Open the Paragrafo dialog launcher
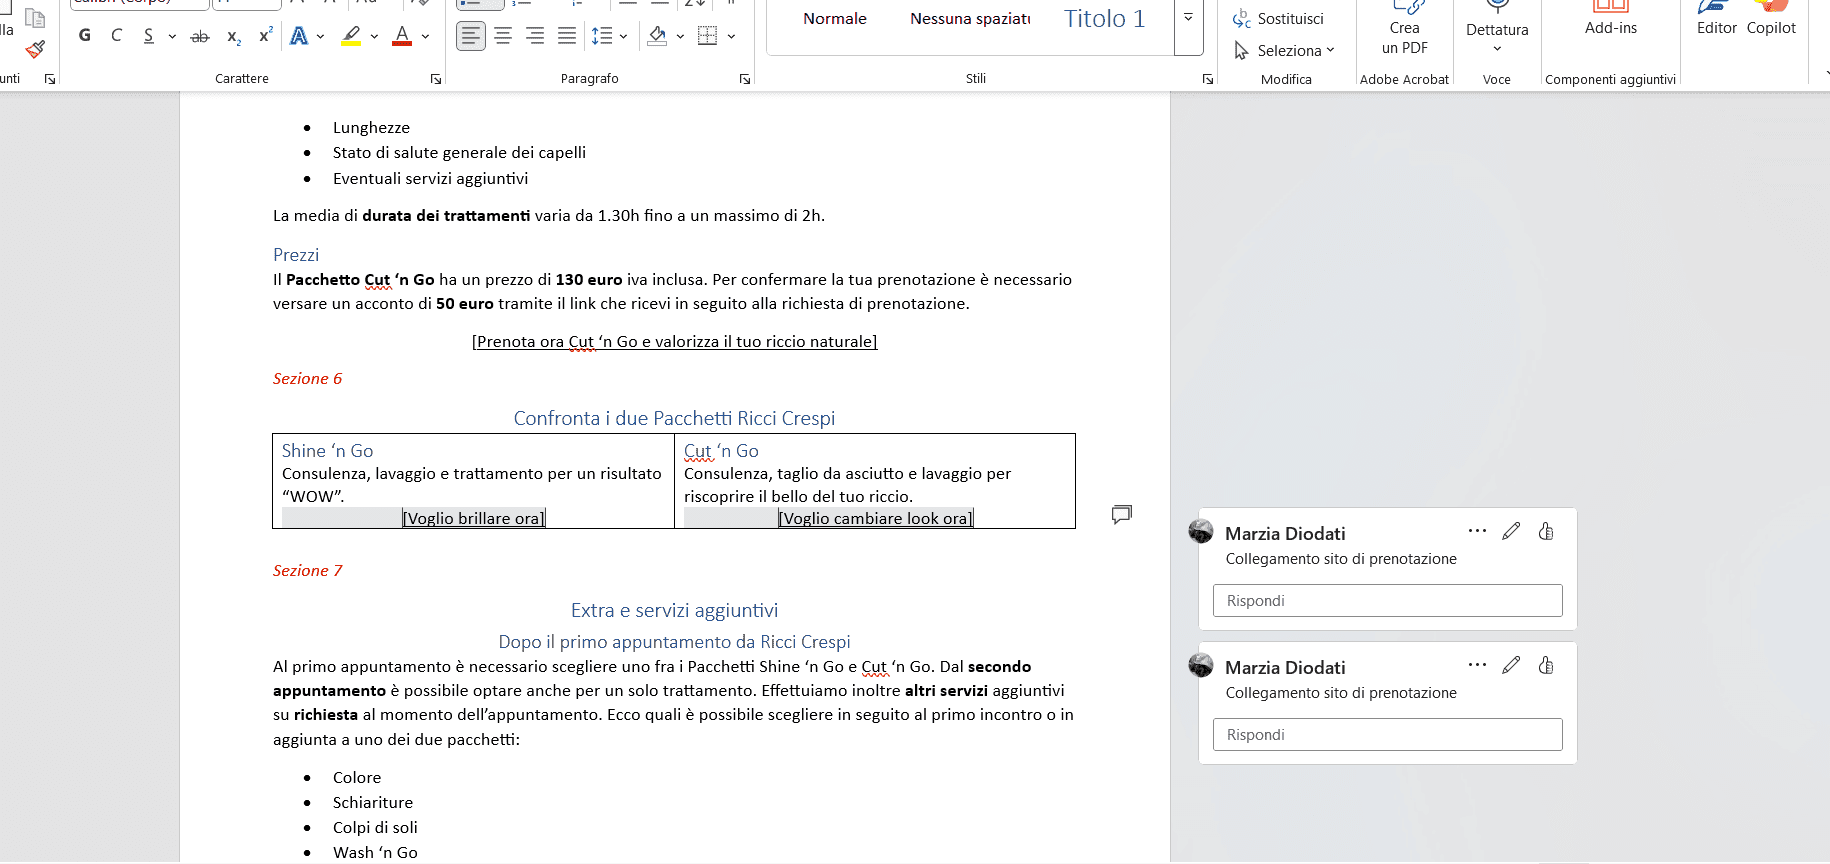Image resolution: width=1830 pixels, height=864 pixels. (x=745, y=79)
